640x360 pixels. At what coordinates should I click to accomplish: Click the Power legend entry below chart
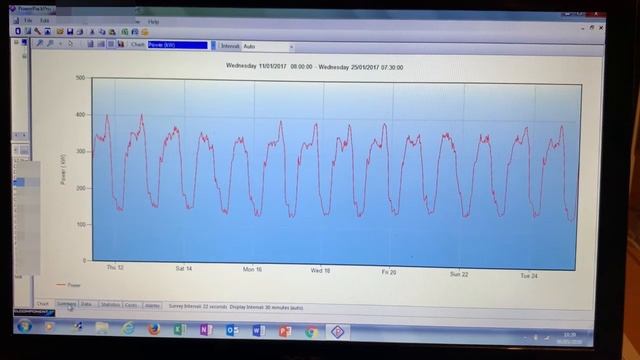click(69, 285)
